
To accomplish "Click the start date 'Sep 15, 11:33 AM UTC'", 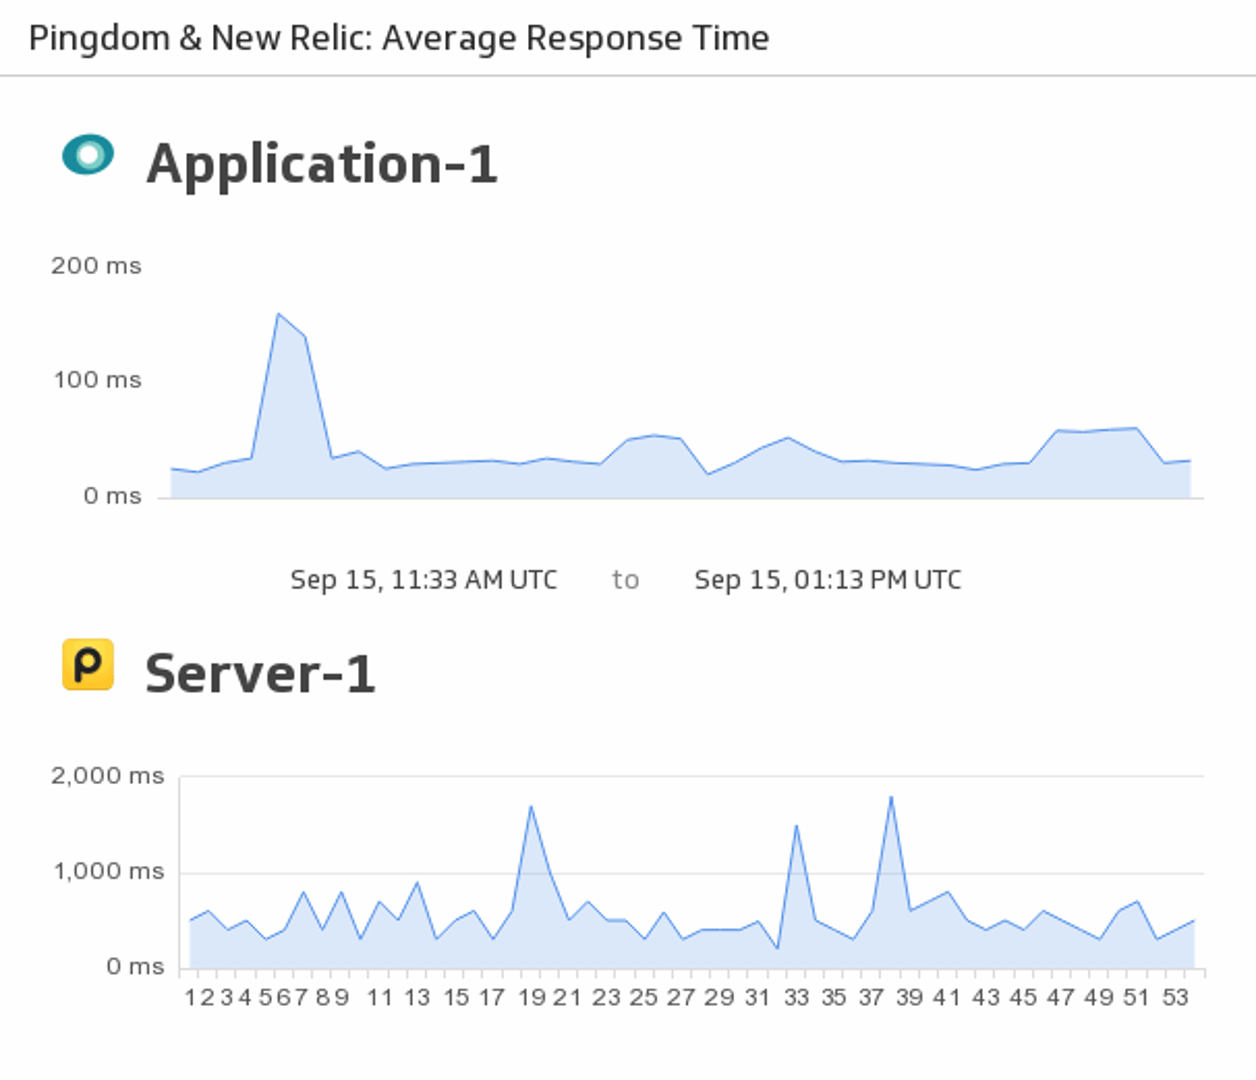I will (x=423, y=580).
